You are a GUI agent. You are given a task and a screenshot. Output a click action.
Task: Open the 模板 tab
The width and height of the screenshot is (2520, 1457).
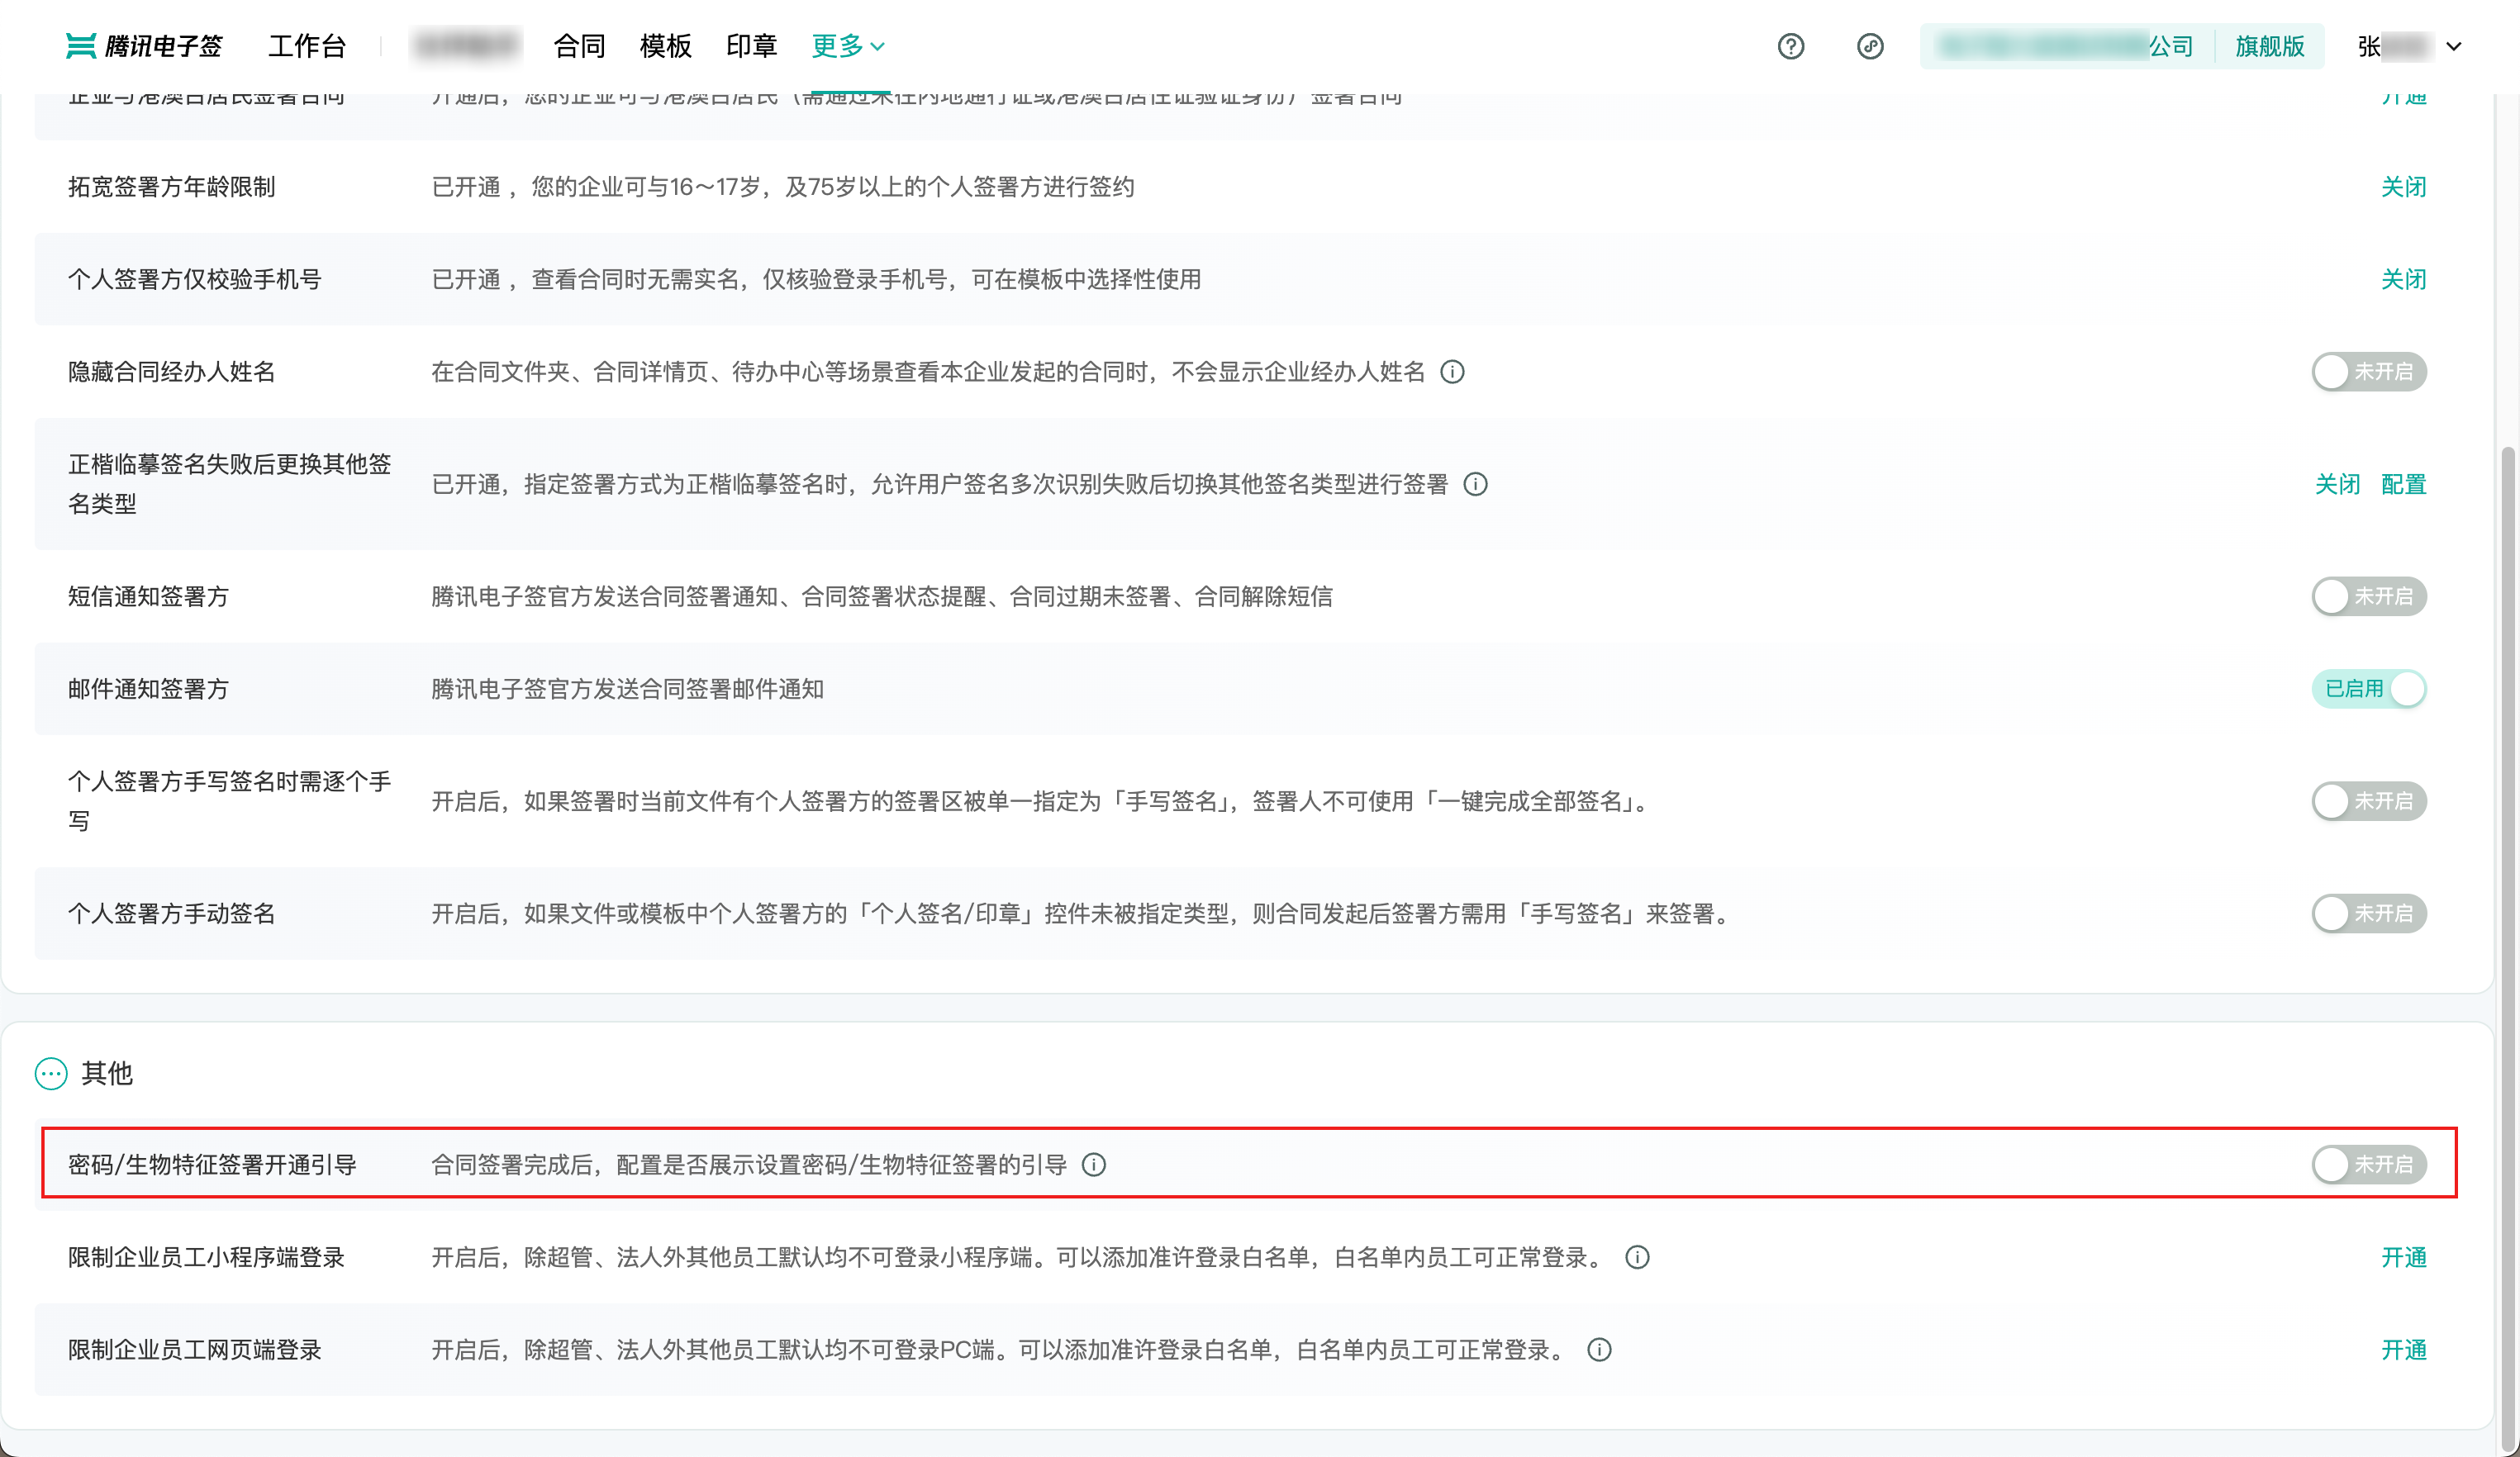pos(666,46)
